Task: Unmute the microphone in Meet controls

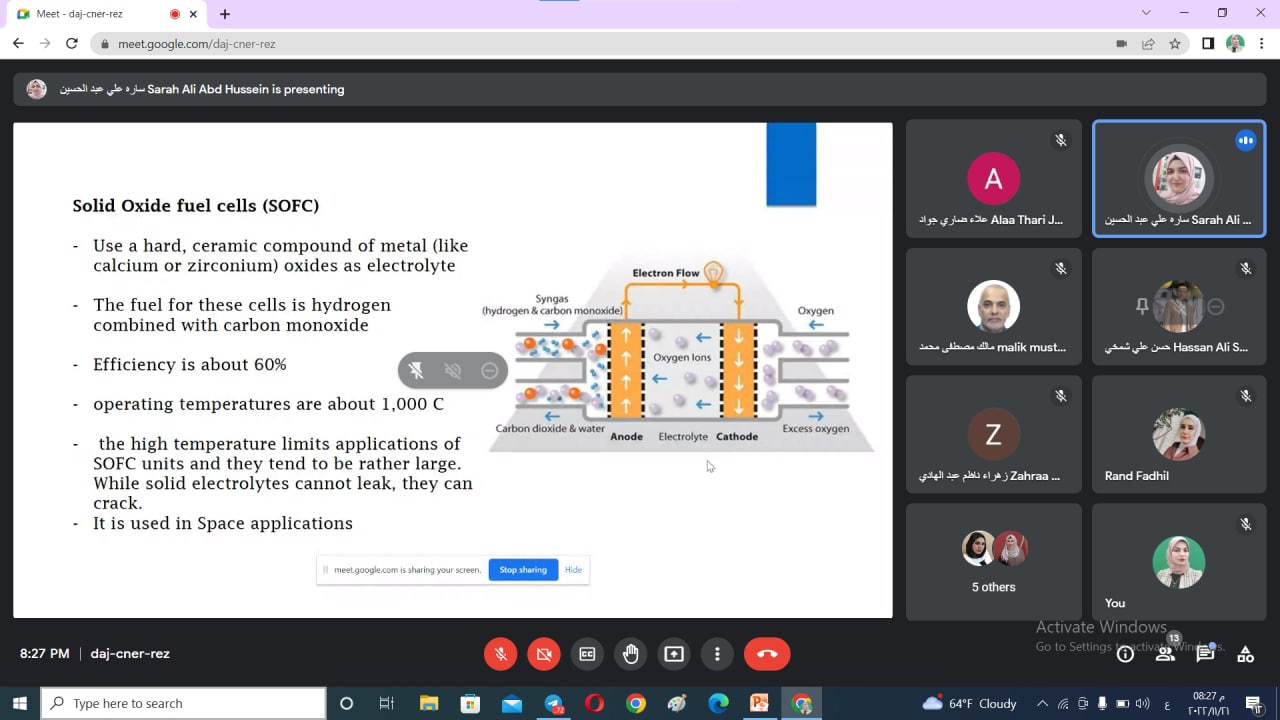Action: (501, 654)
